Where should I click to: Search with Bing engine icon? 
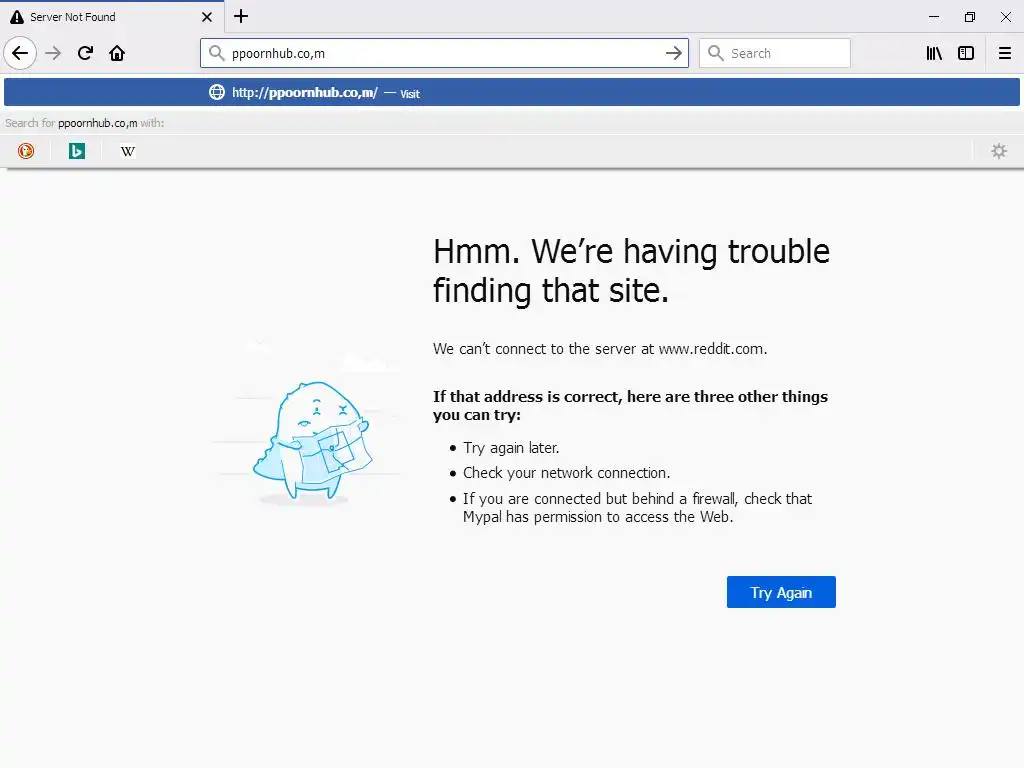77,151
